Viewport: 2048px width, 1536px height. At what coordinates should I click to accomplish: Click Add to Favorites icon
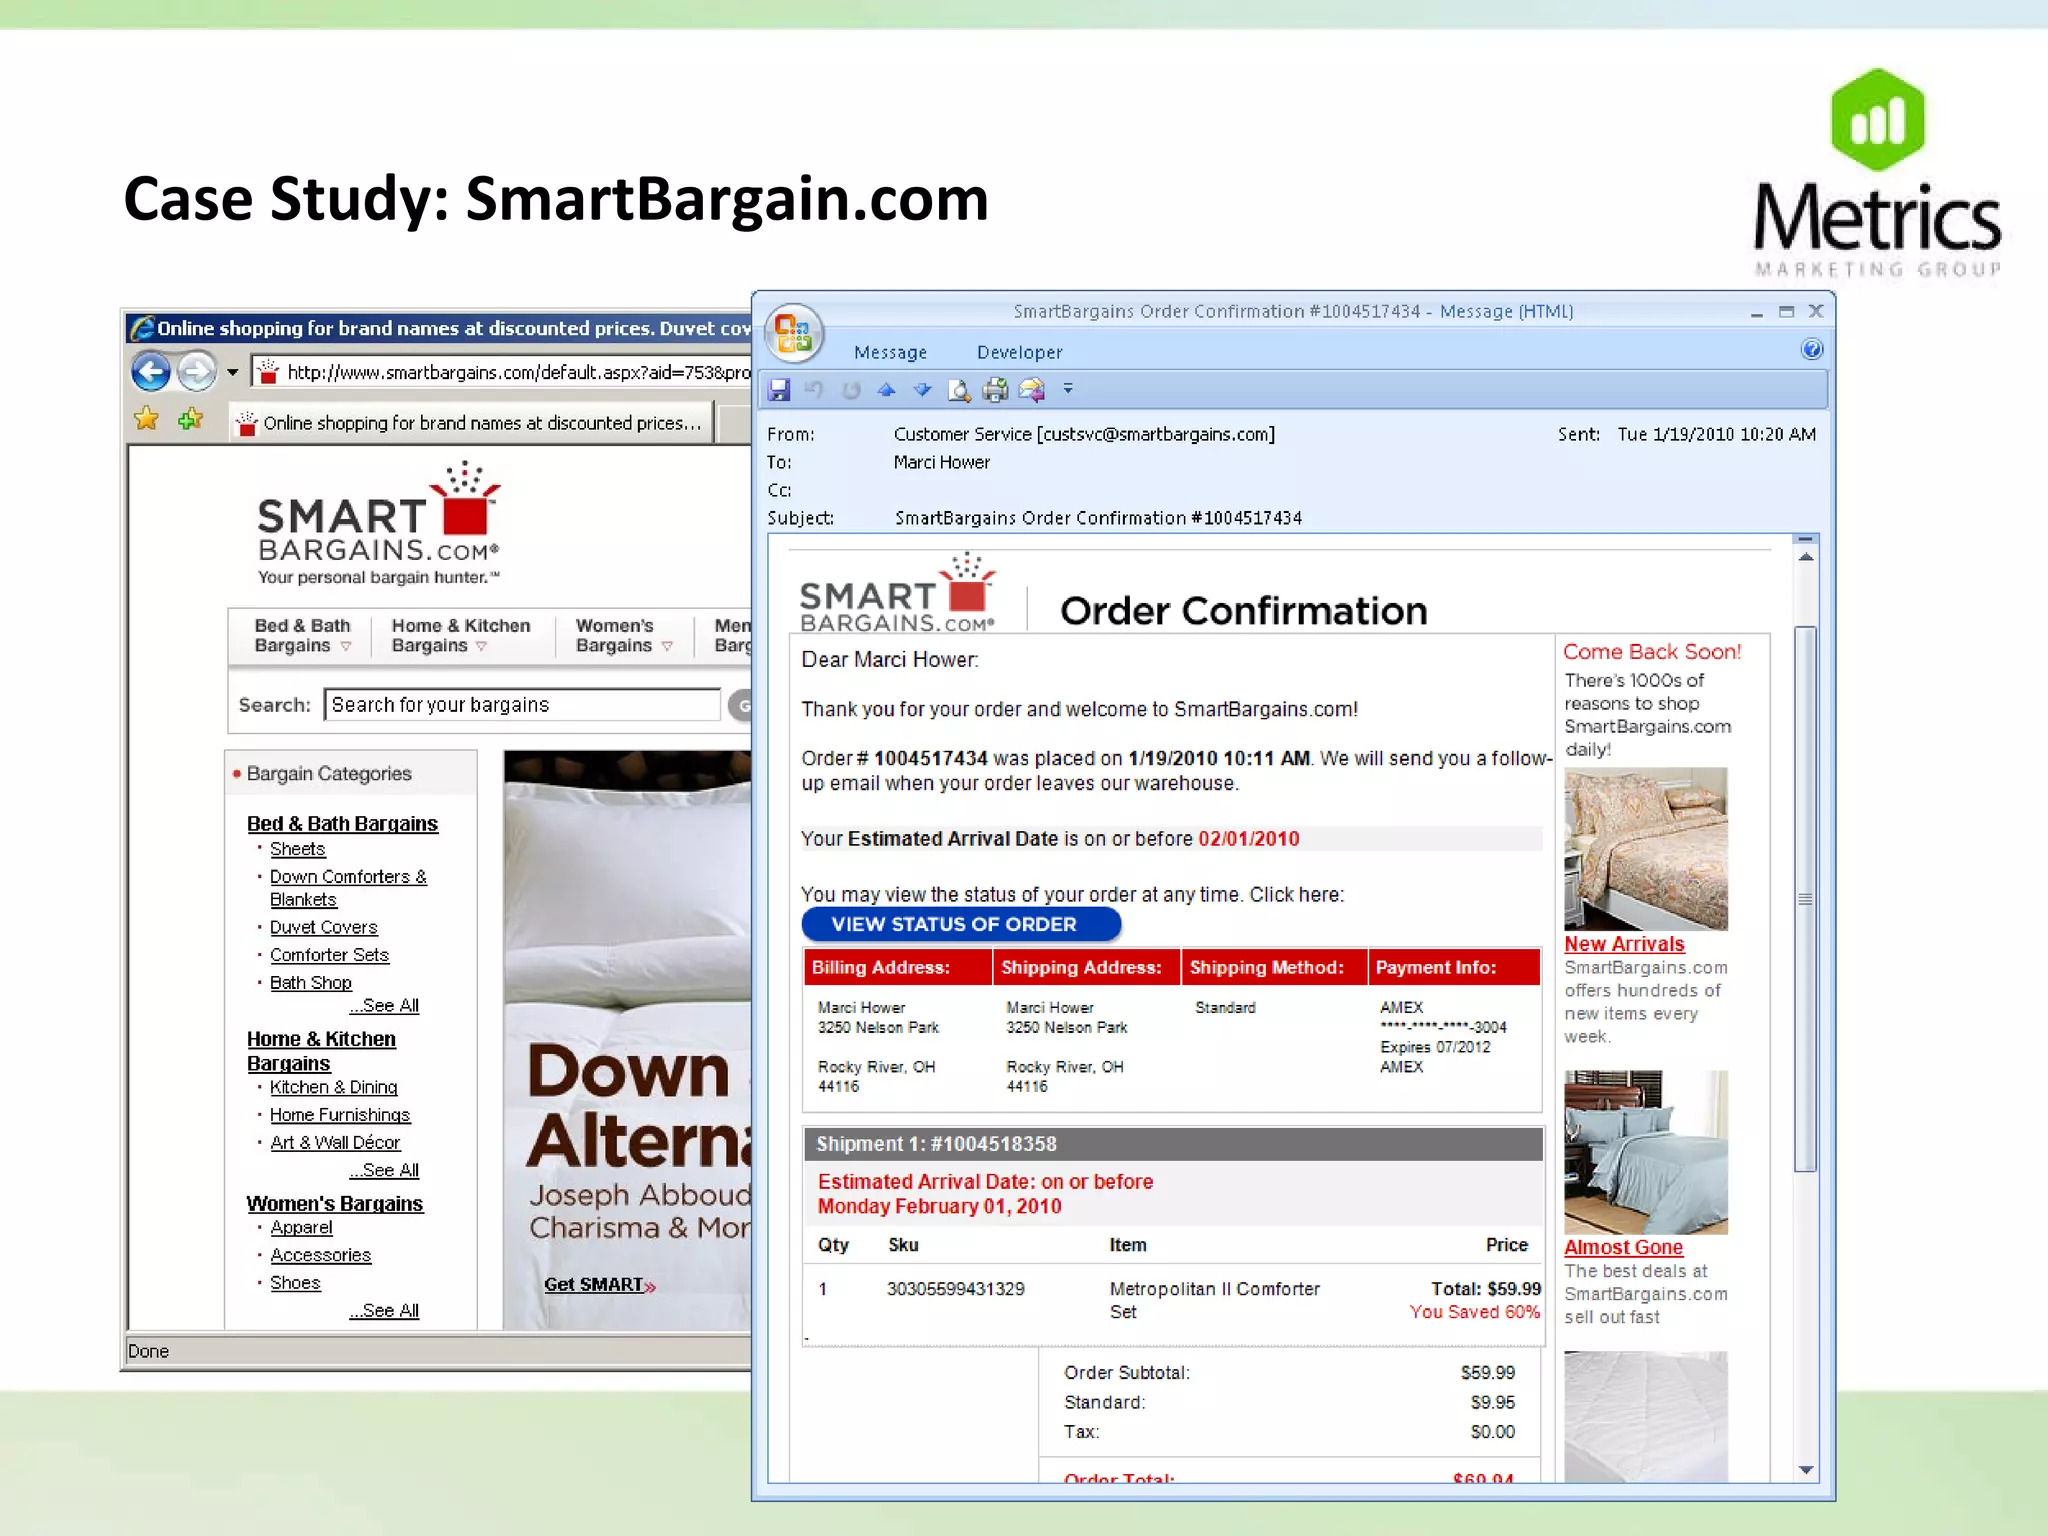click(x=190, y=419)
